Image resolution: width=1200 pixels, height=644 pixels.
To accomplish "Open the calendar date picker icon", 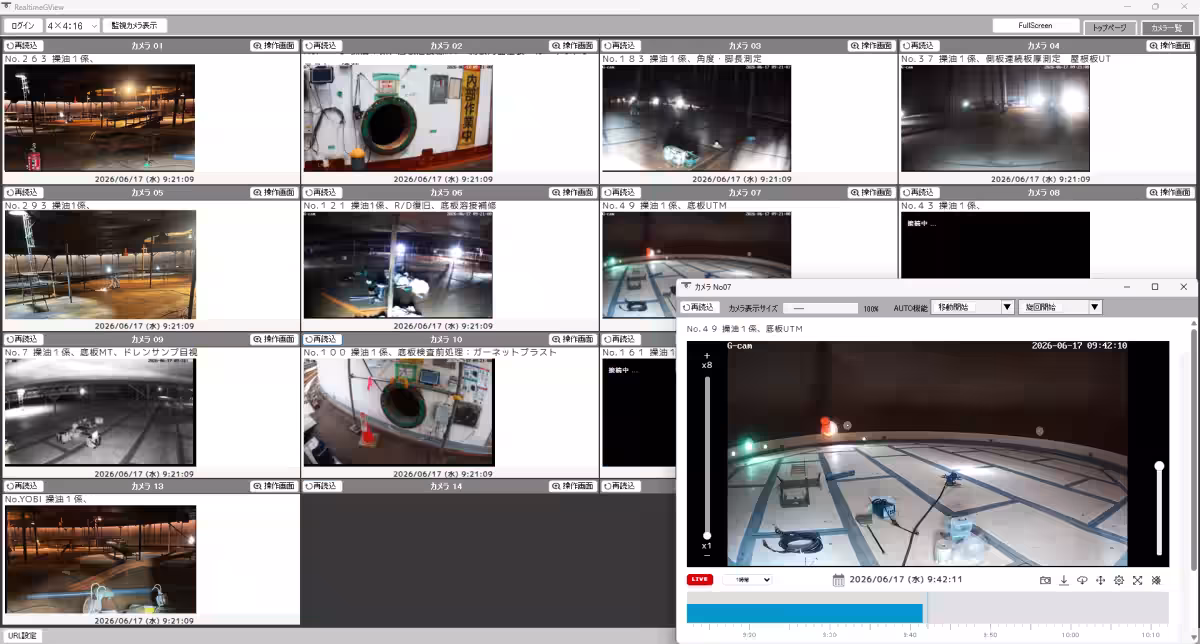I will click(838, 580).
